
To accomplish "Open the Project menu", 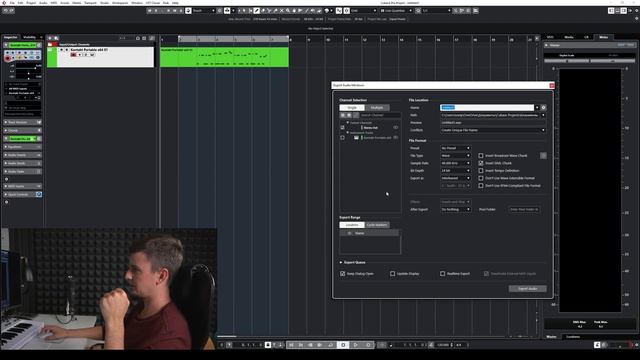I will pos(31,3).
